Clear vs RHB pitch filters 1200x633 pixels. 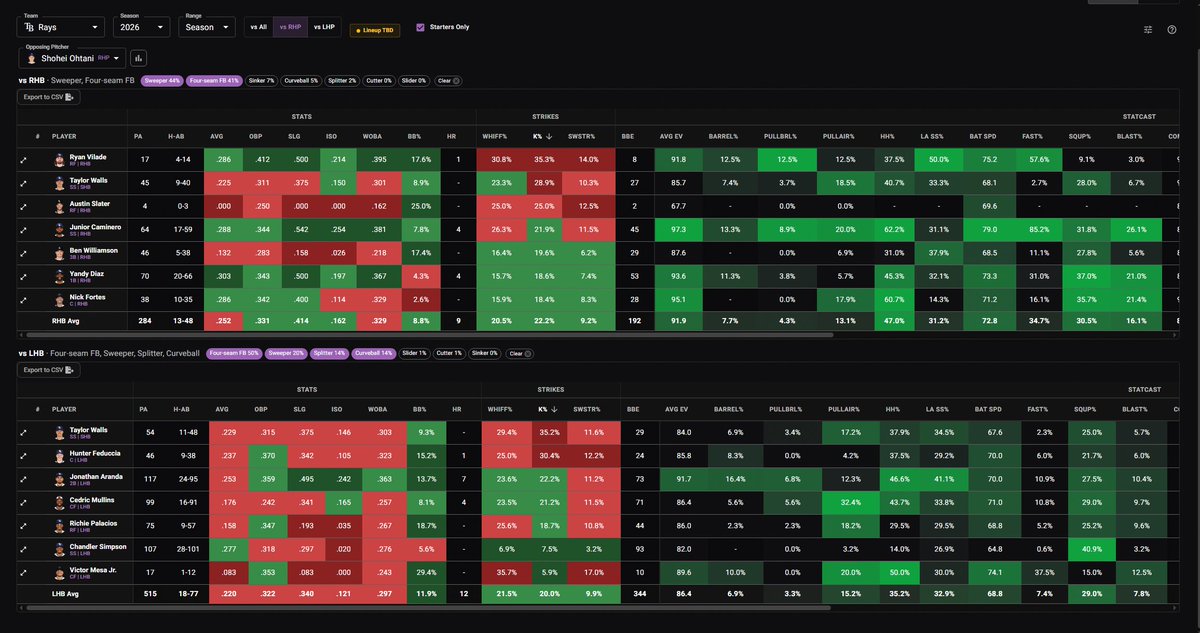pos(448,80)
